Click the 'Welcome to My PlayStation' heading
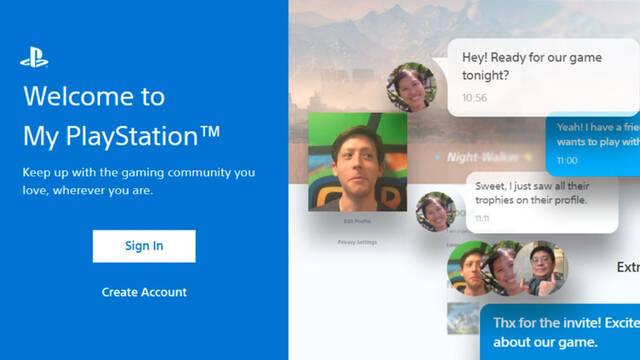Screen dimensions: 640x360 click(x=122, y=116)
